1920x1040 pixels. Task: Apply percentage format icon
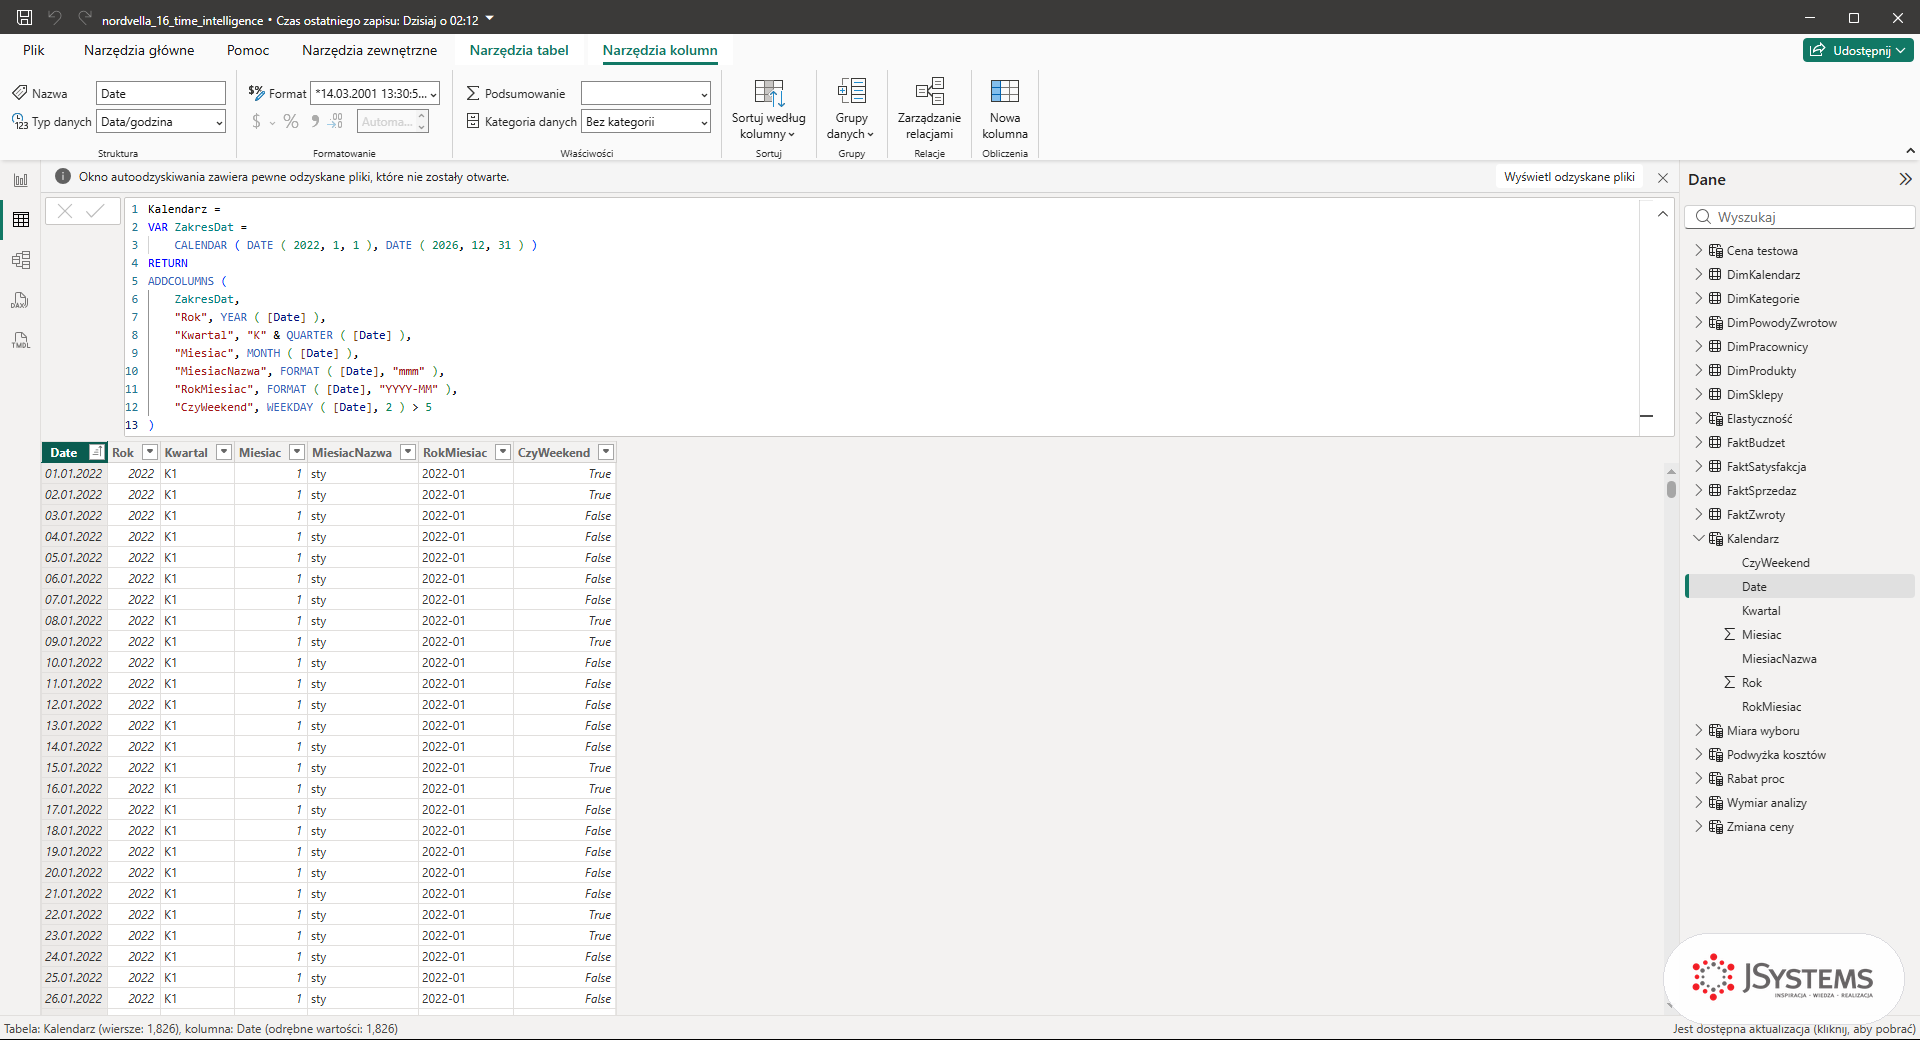coord(291,121)
